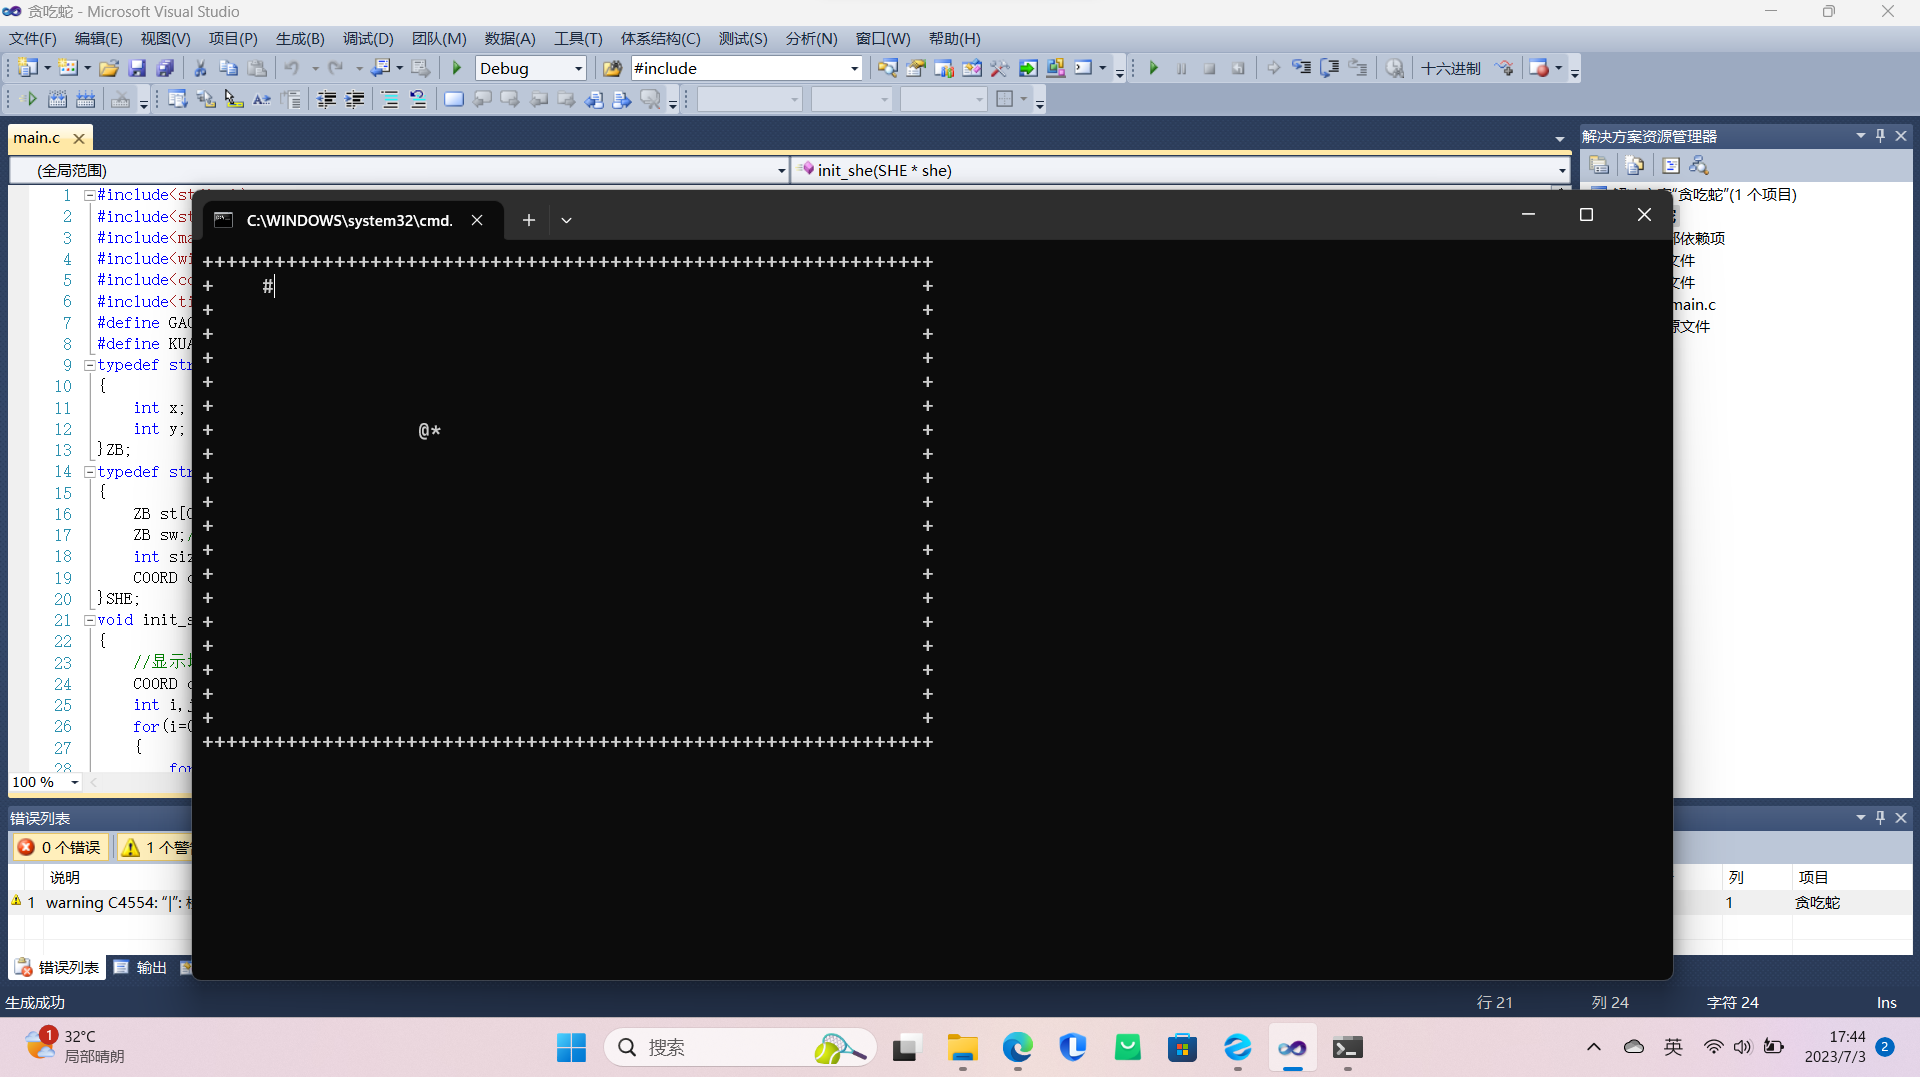Click the Redo arrow icon
This screenshot has width=1920, height=1077.
tap(336, 68)
